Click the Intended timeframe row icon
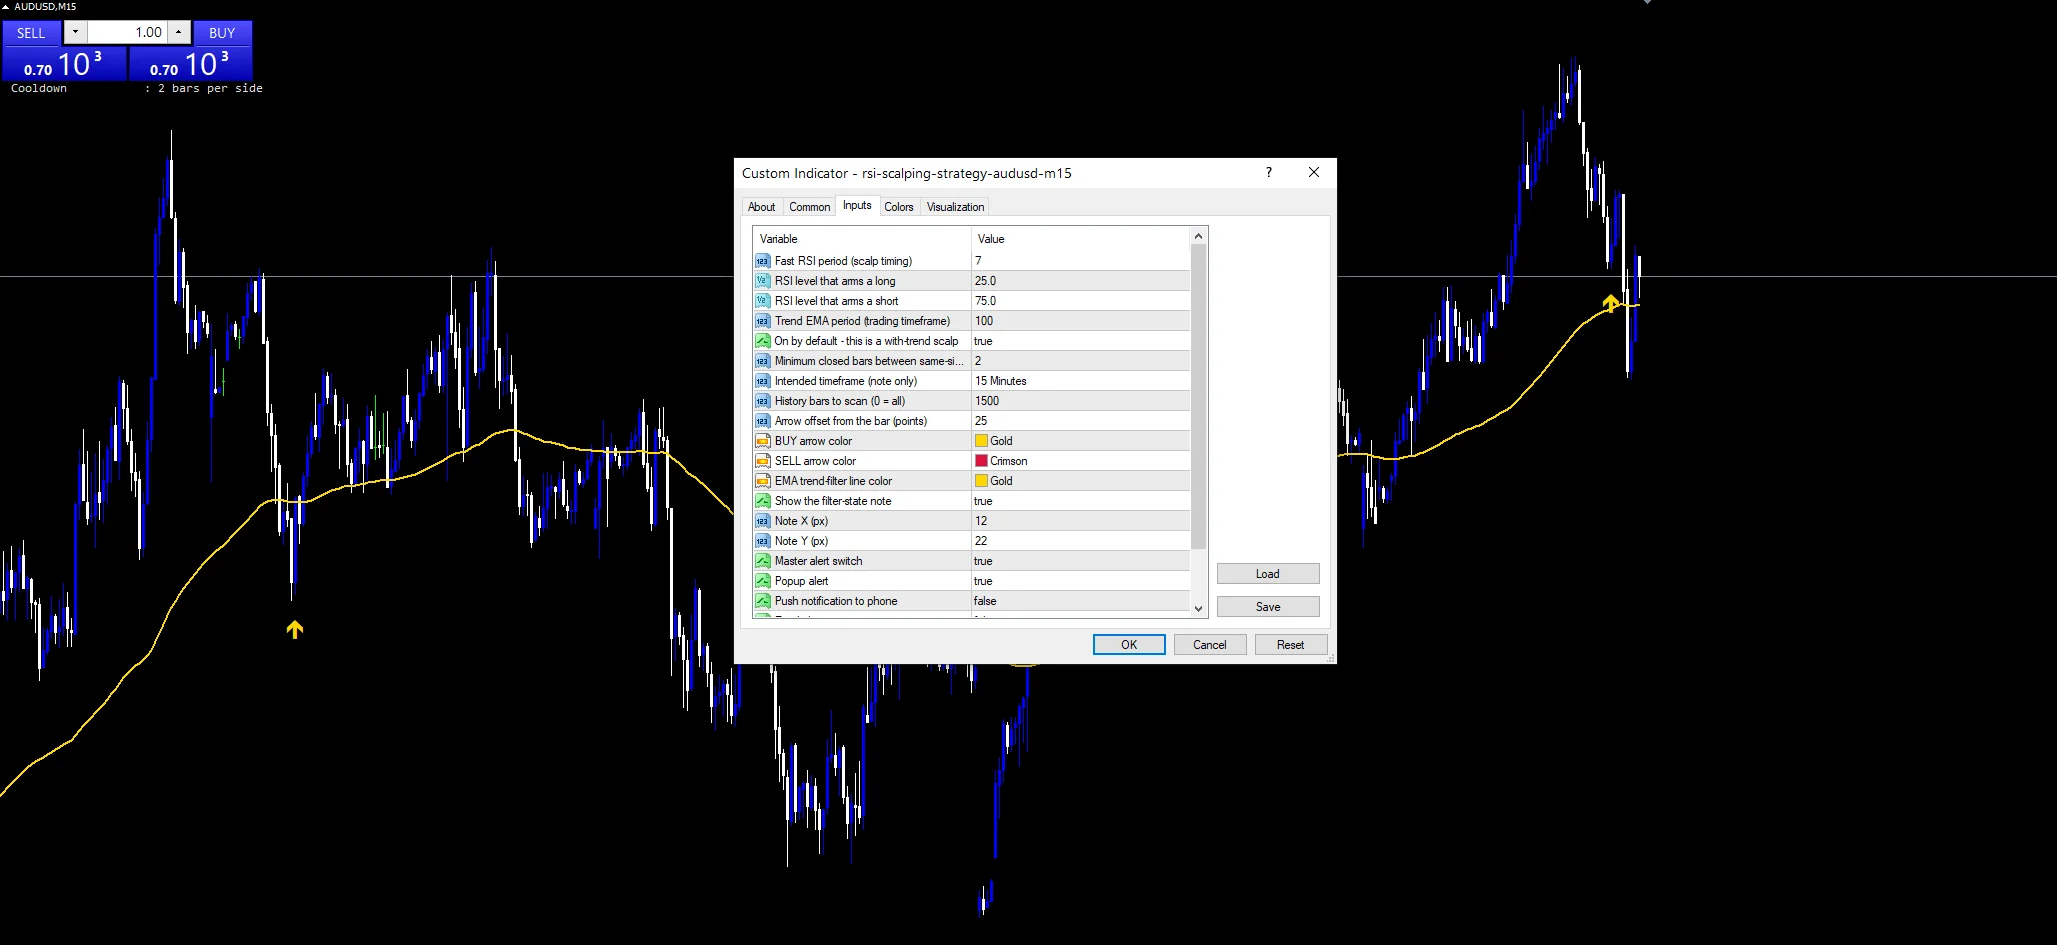 click(x=762, y=381)
